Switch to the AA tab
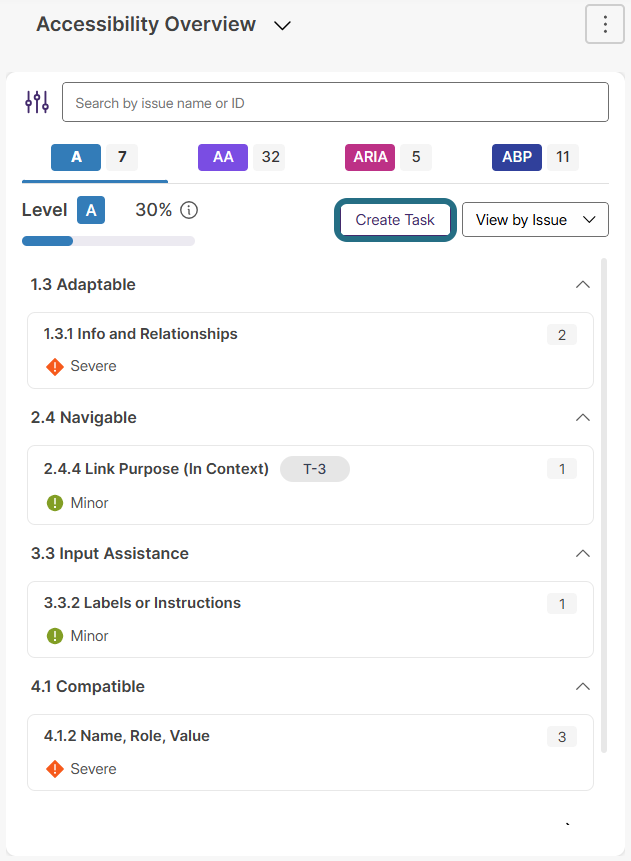Image resolution: width=631 pixels, height=861 pixels. [223, 157]
